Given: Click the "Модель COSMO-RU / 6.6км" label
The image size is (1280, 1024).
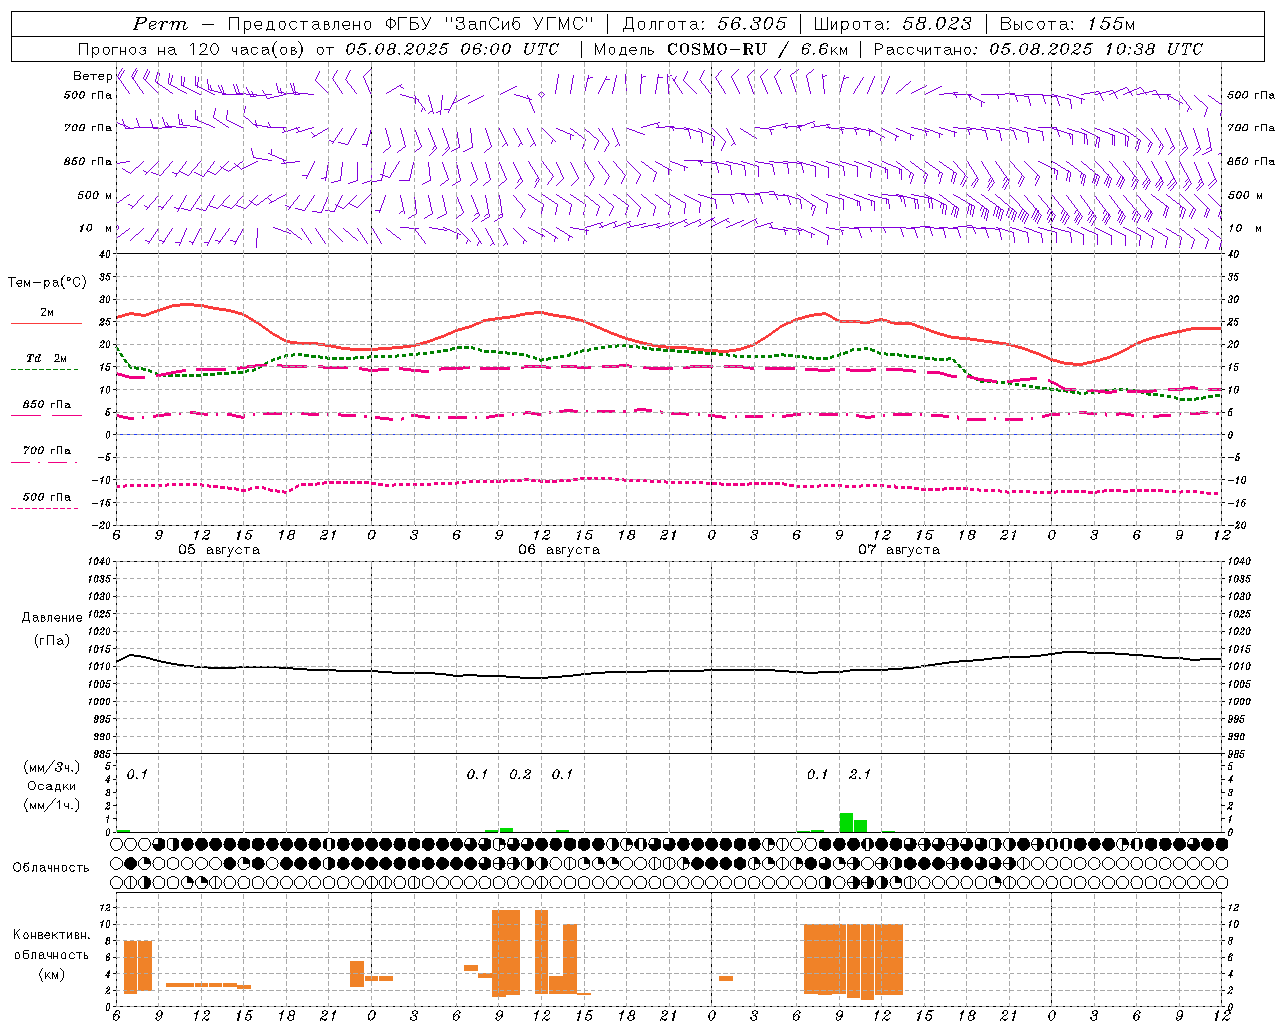Looking at the screenshot, I should (721, 49).
